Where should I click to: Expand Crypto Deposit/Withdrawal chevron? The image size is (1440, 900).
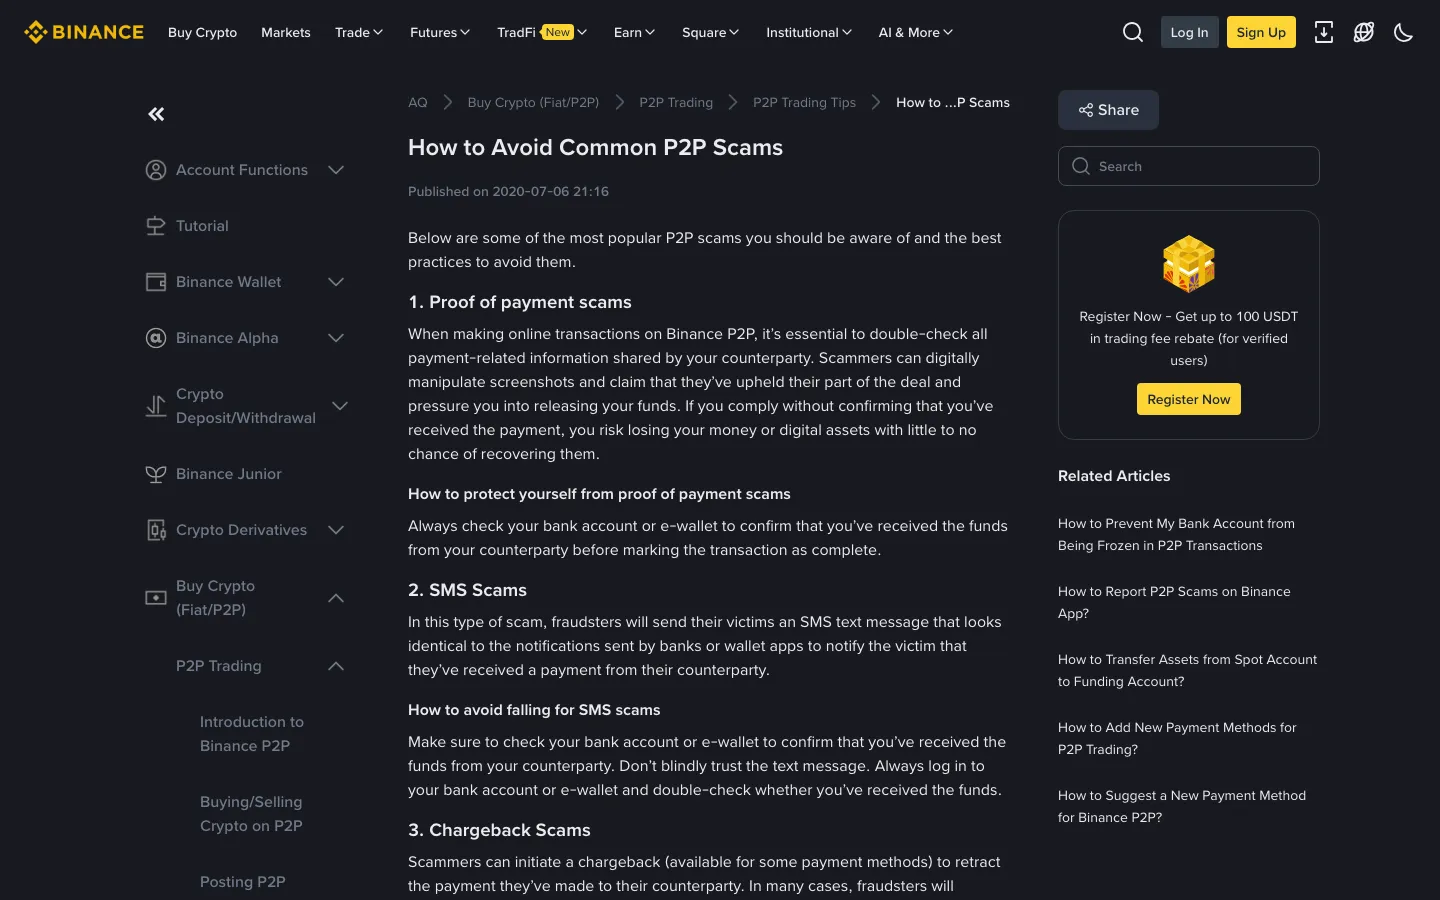340,406
